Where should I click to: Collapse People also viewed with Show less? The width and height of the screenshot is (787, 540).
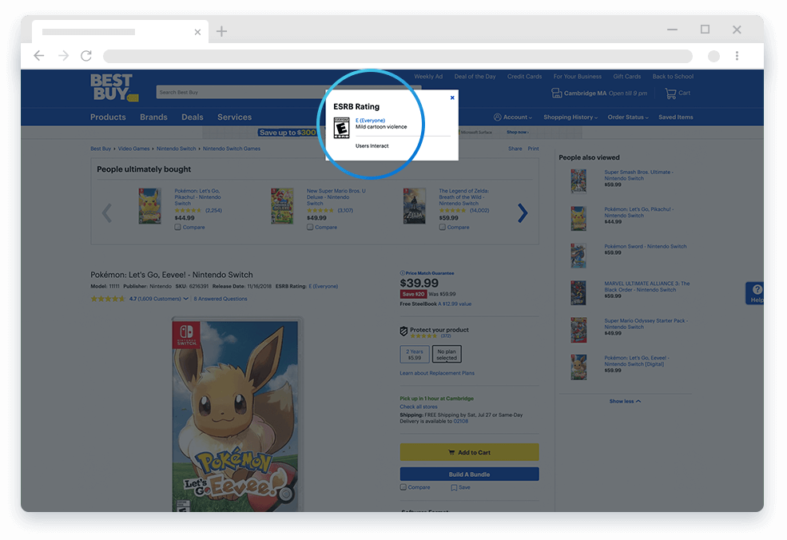coord(625,401)
